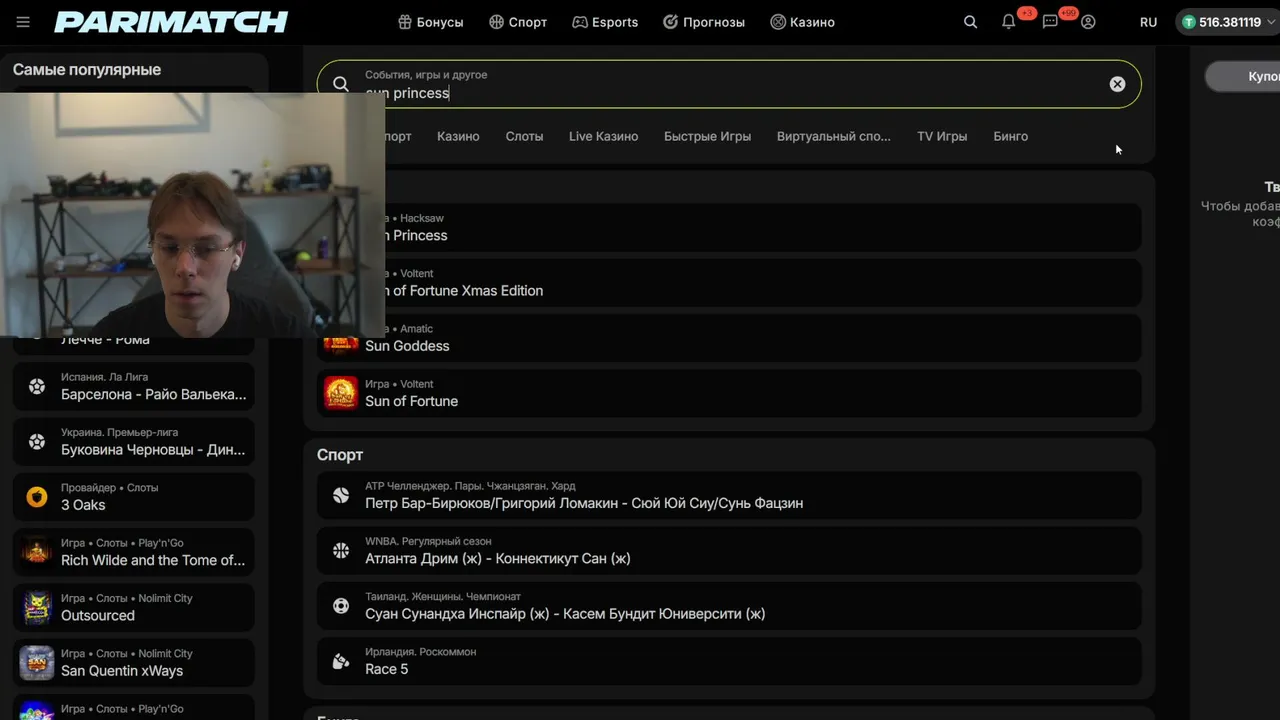1280x720 pixels.
Task: Open the 516.381119 balance menu
Action: [1228, 22]
